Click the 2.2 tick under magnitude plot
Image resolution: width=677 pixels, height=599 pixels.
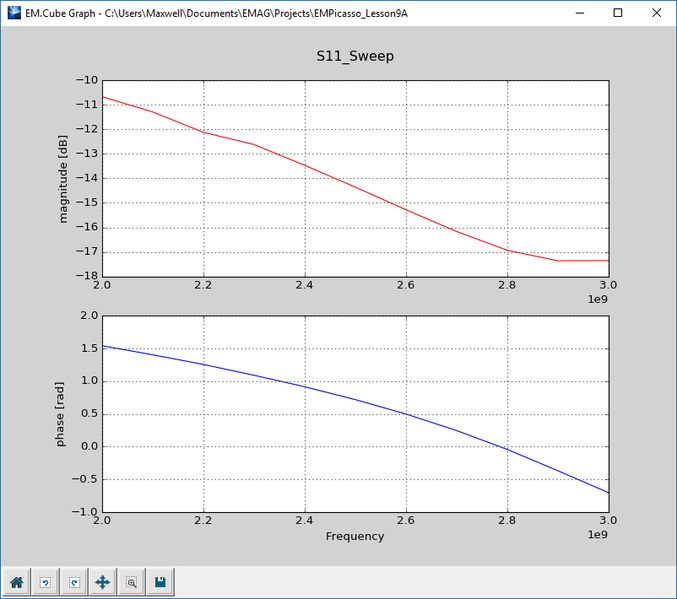click(203, 285)
